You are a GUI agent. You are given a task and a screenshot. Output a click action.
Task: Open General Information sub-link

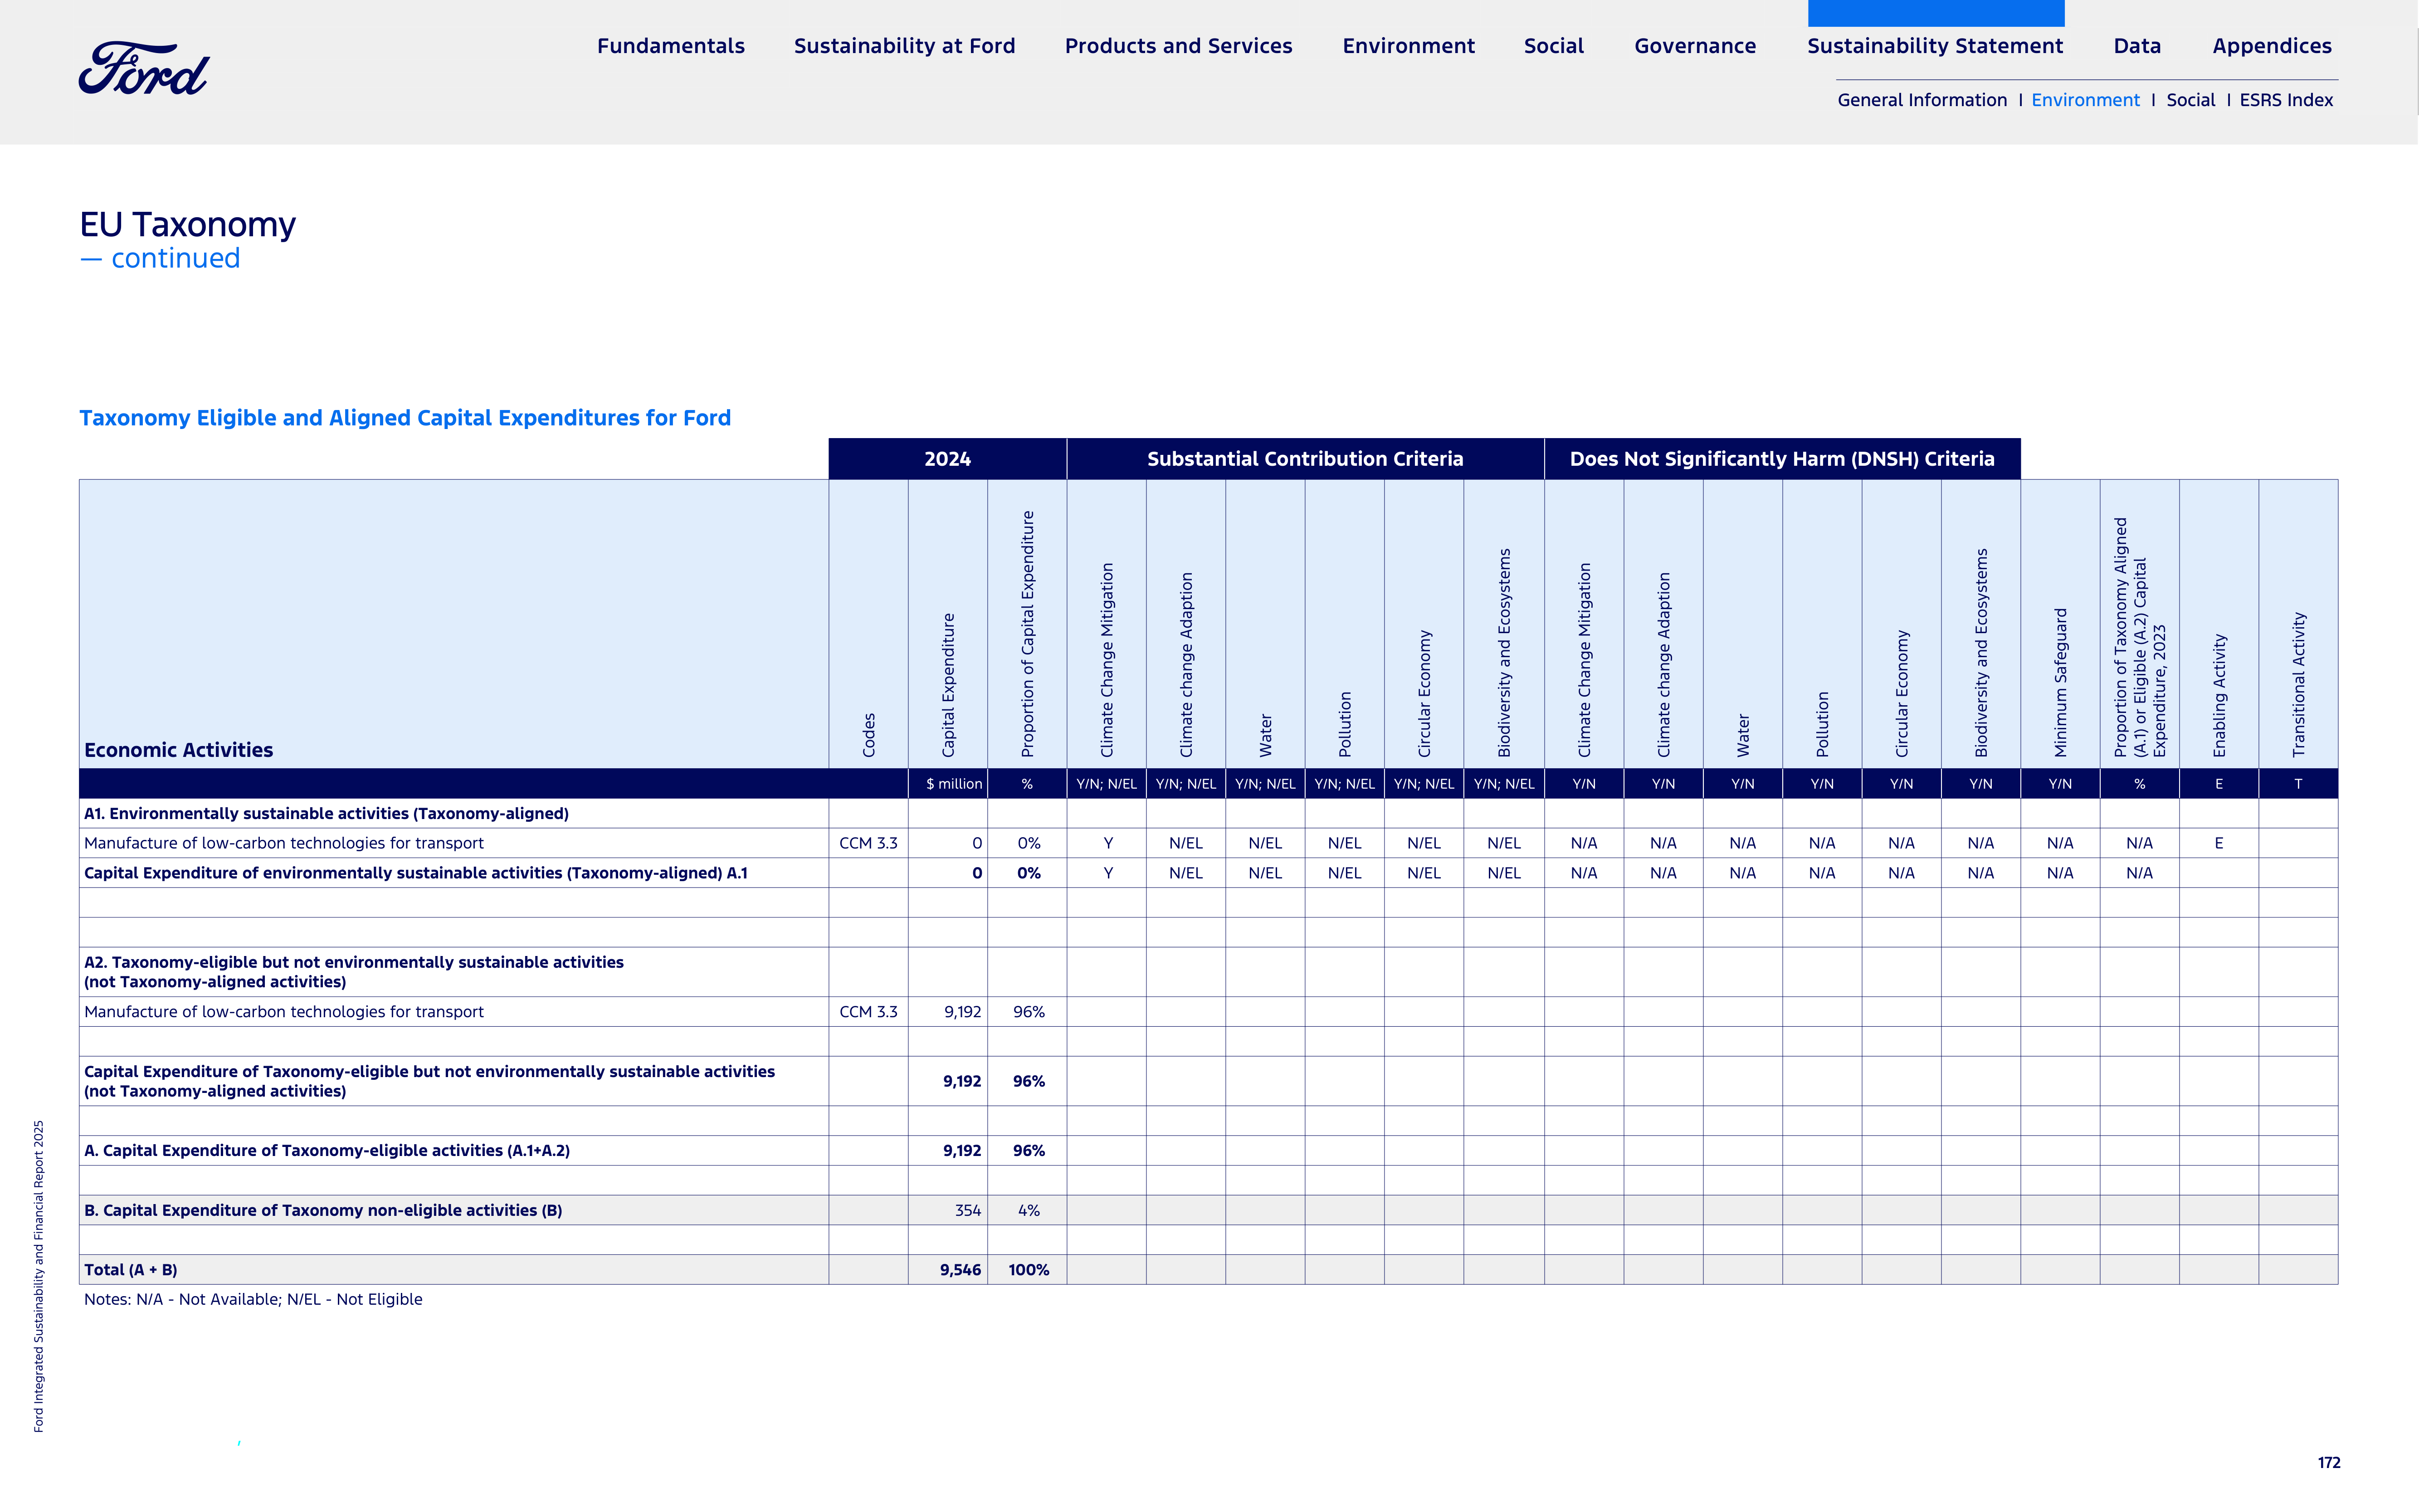[1922, 100]
